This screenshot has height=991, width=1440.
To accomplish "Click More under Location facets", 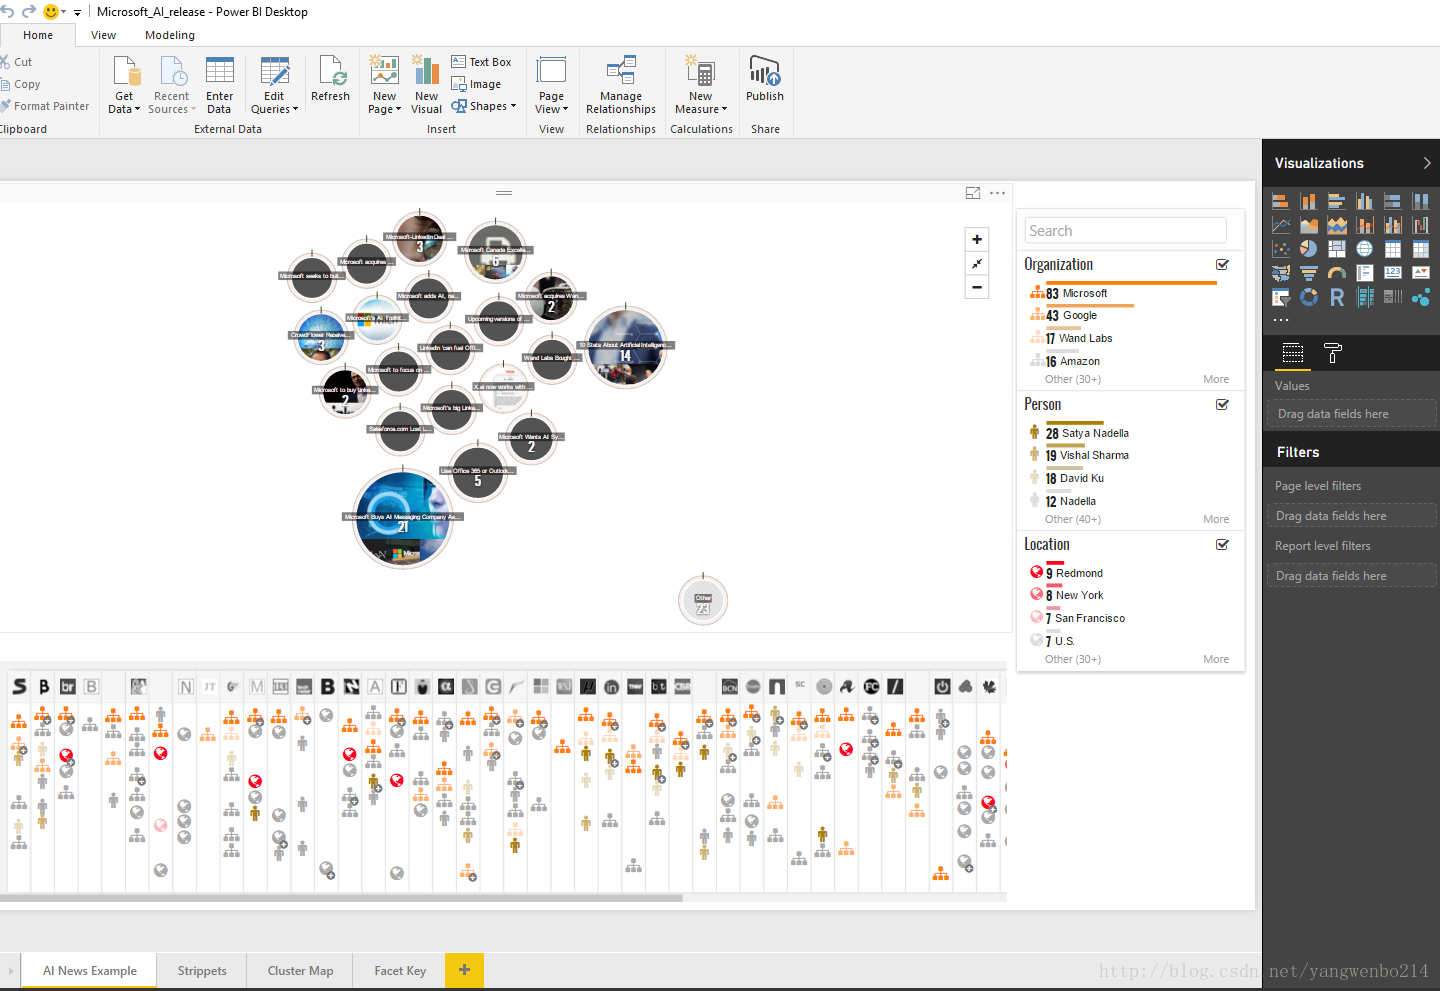I will tap(1216, 659).
